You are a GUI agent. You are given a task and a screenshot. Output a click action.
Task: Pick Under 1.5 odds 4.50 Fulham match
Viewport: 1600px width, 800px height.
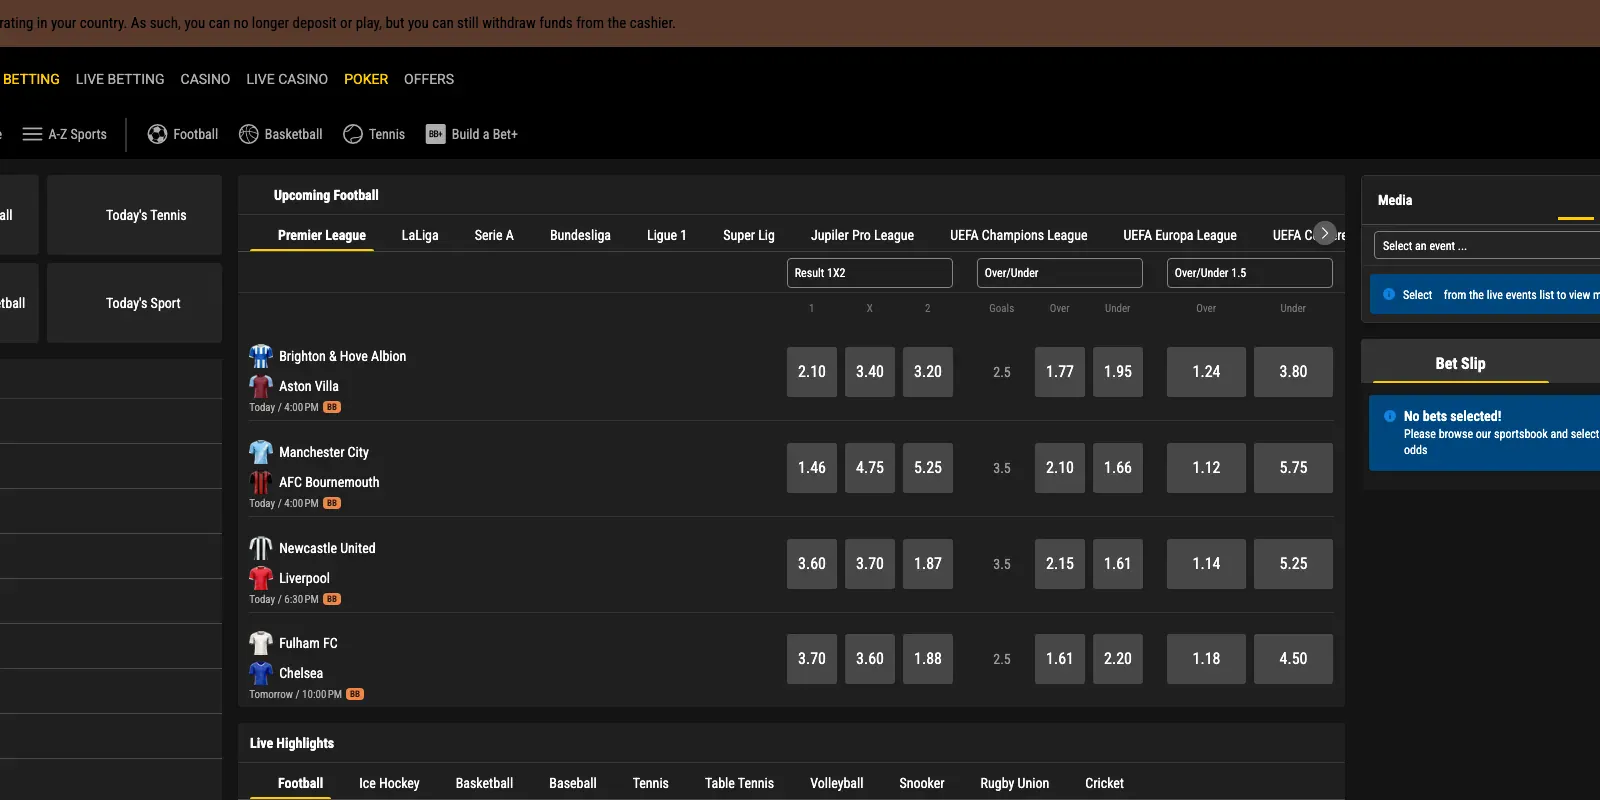click(x=1293, y=659)
